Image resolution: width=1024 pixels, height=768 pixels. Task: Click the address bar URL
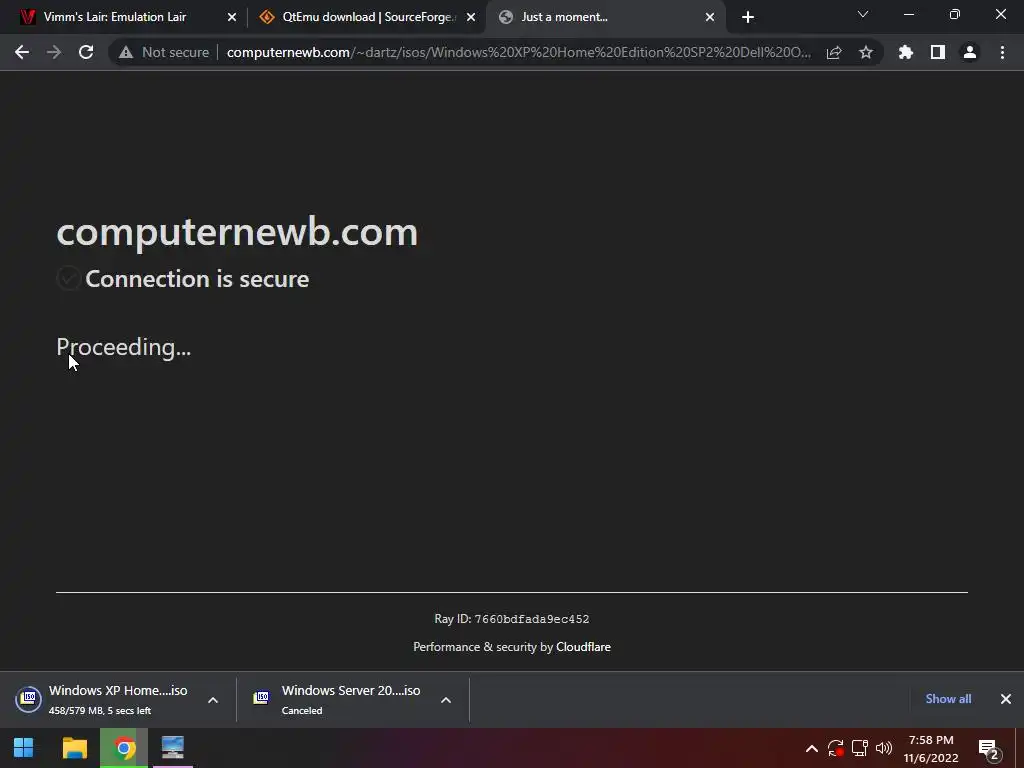click(519, 52)
